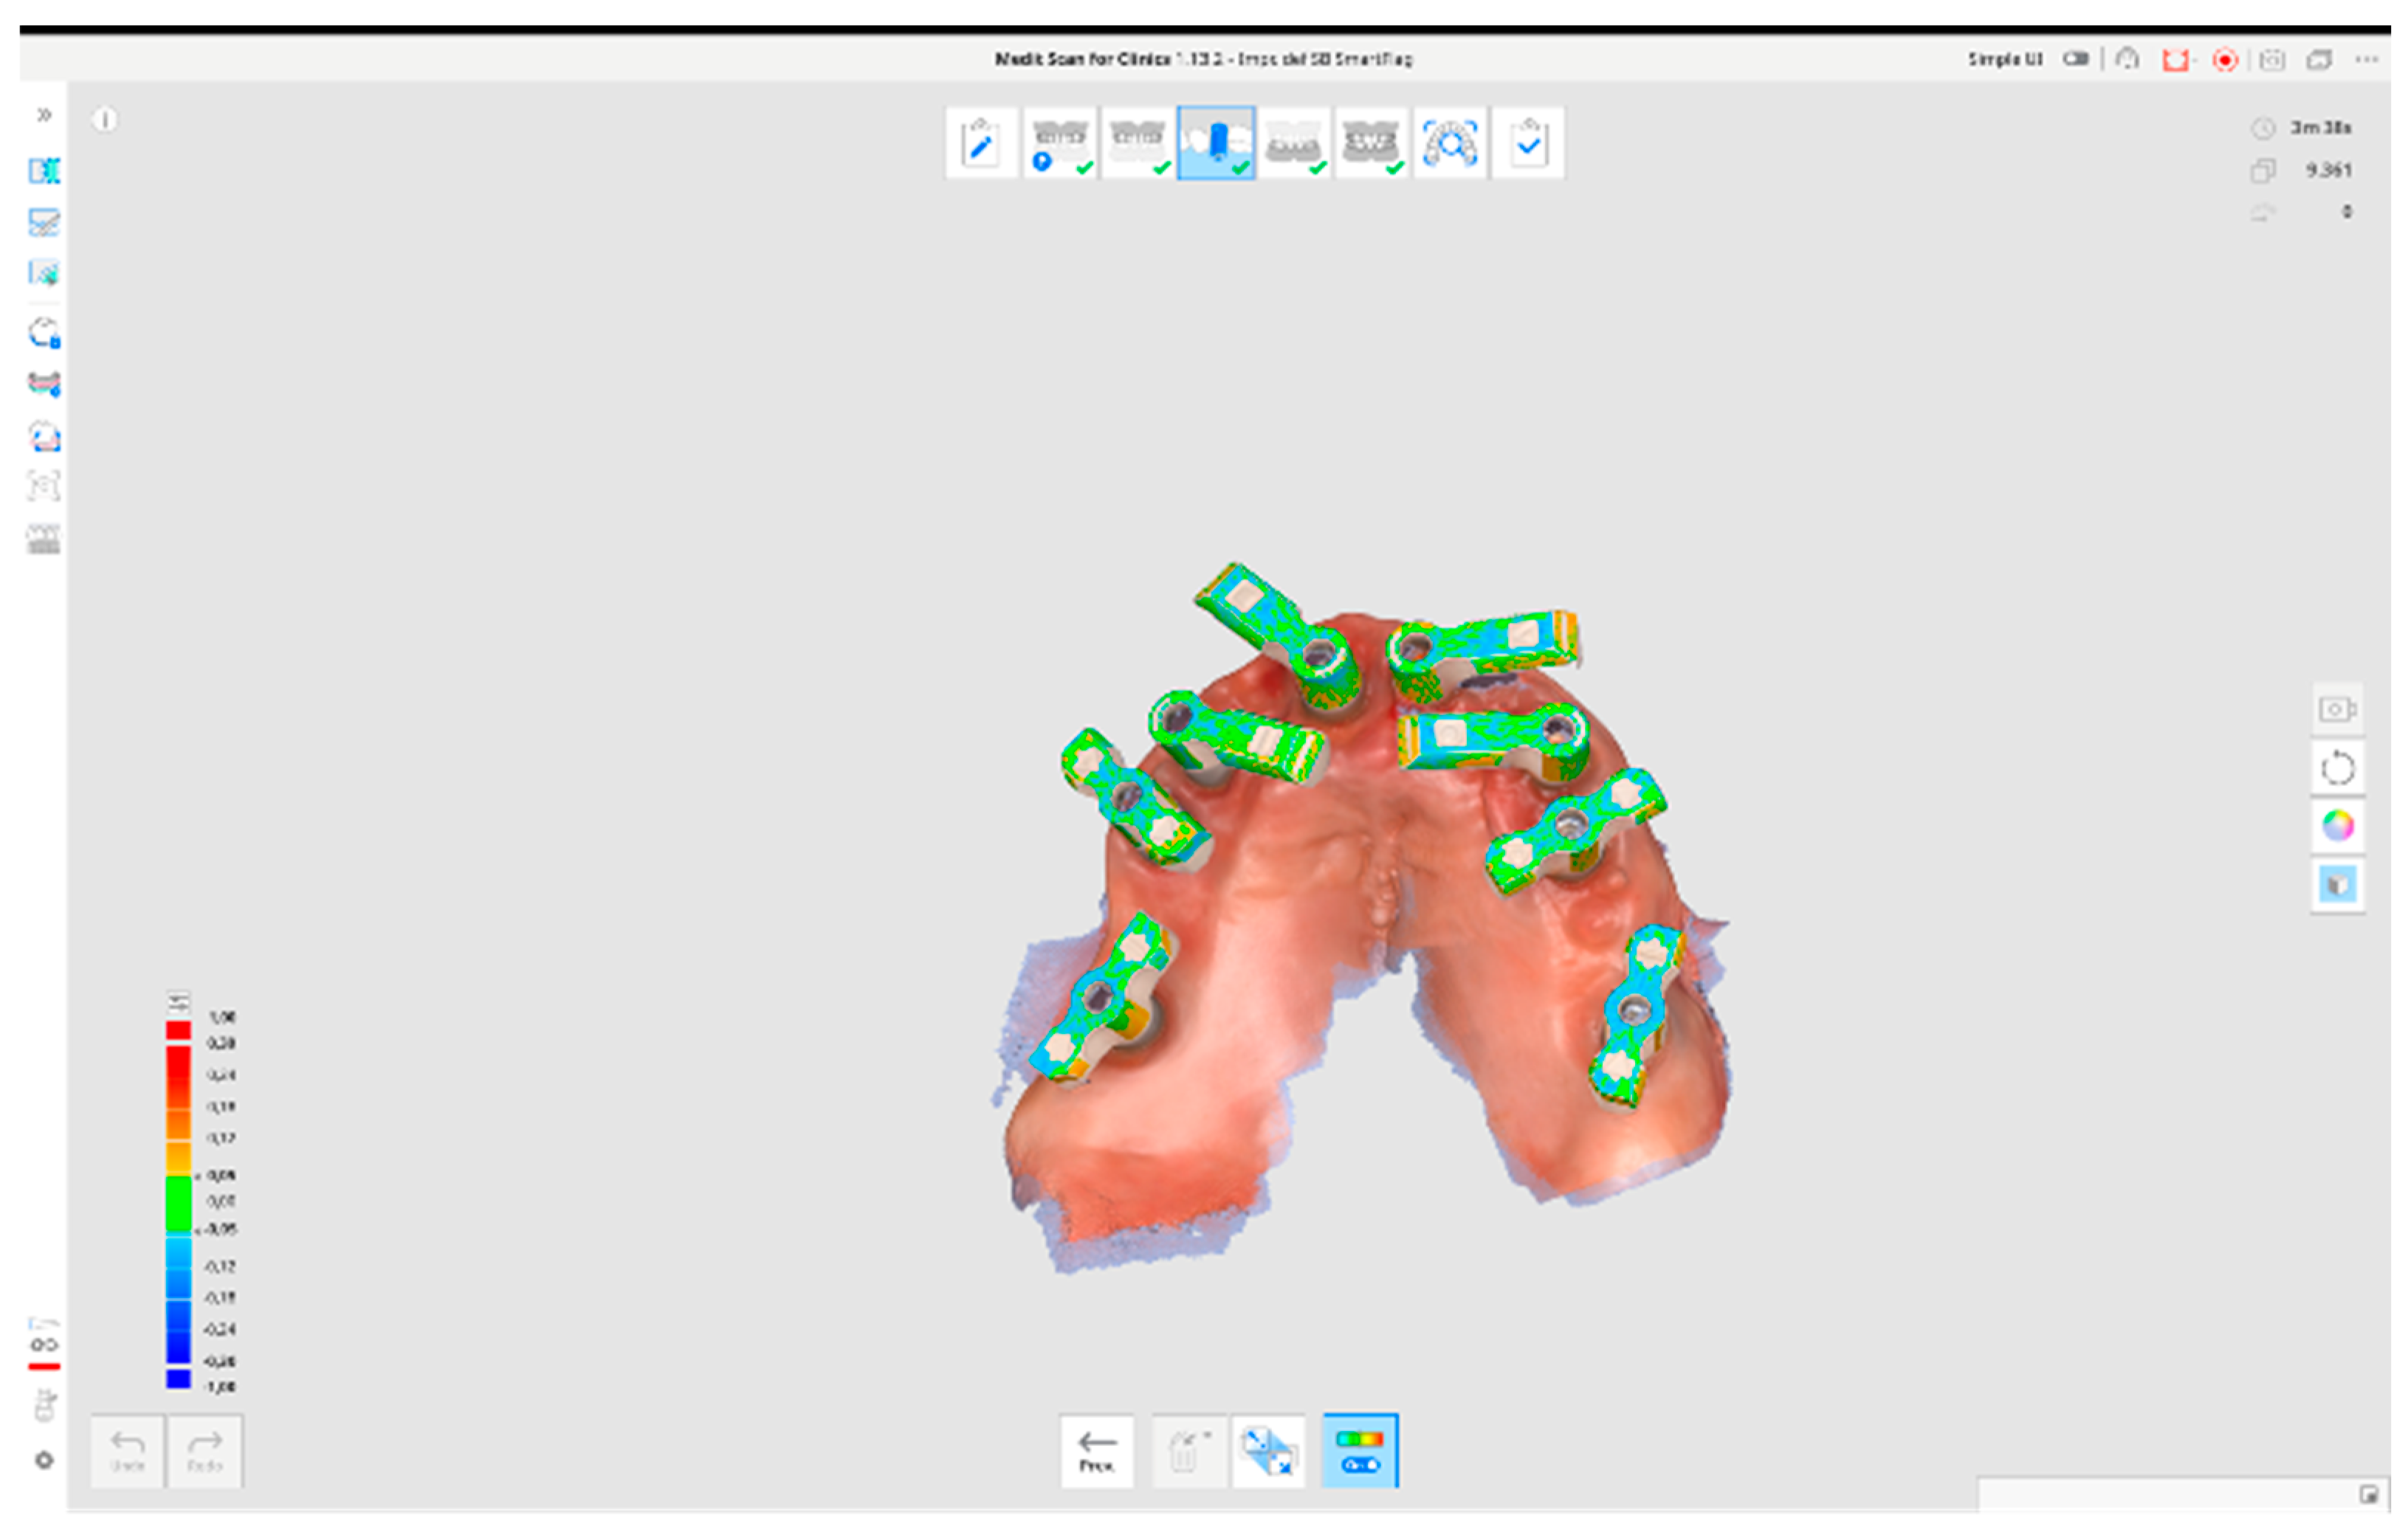Open the full-arch analysis stage
Image resolution: width=2408 pixels, height=1538 pixels.
[1448, 142]
